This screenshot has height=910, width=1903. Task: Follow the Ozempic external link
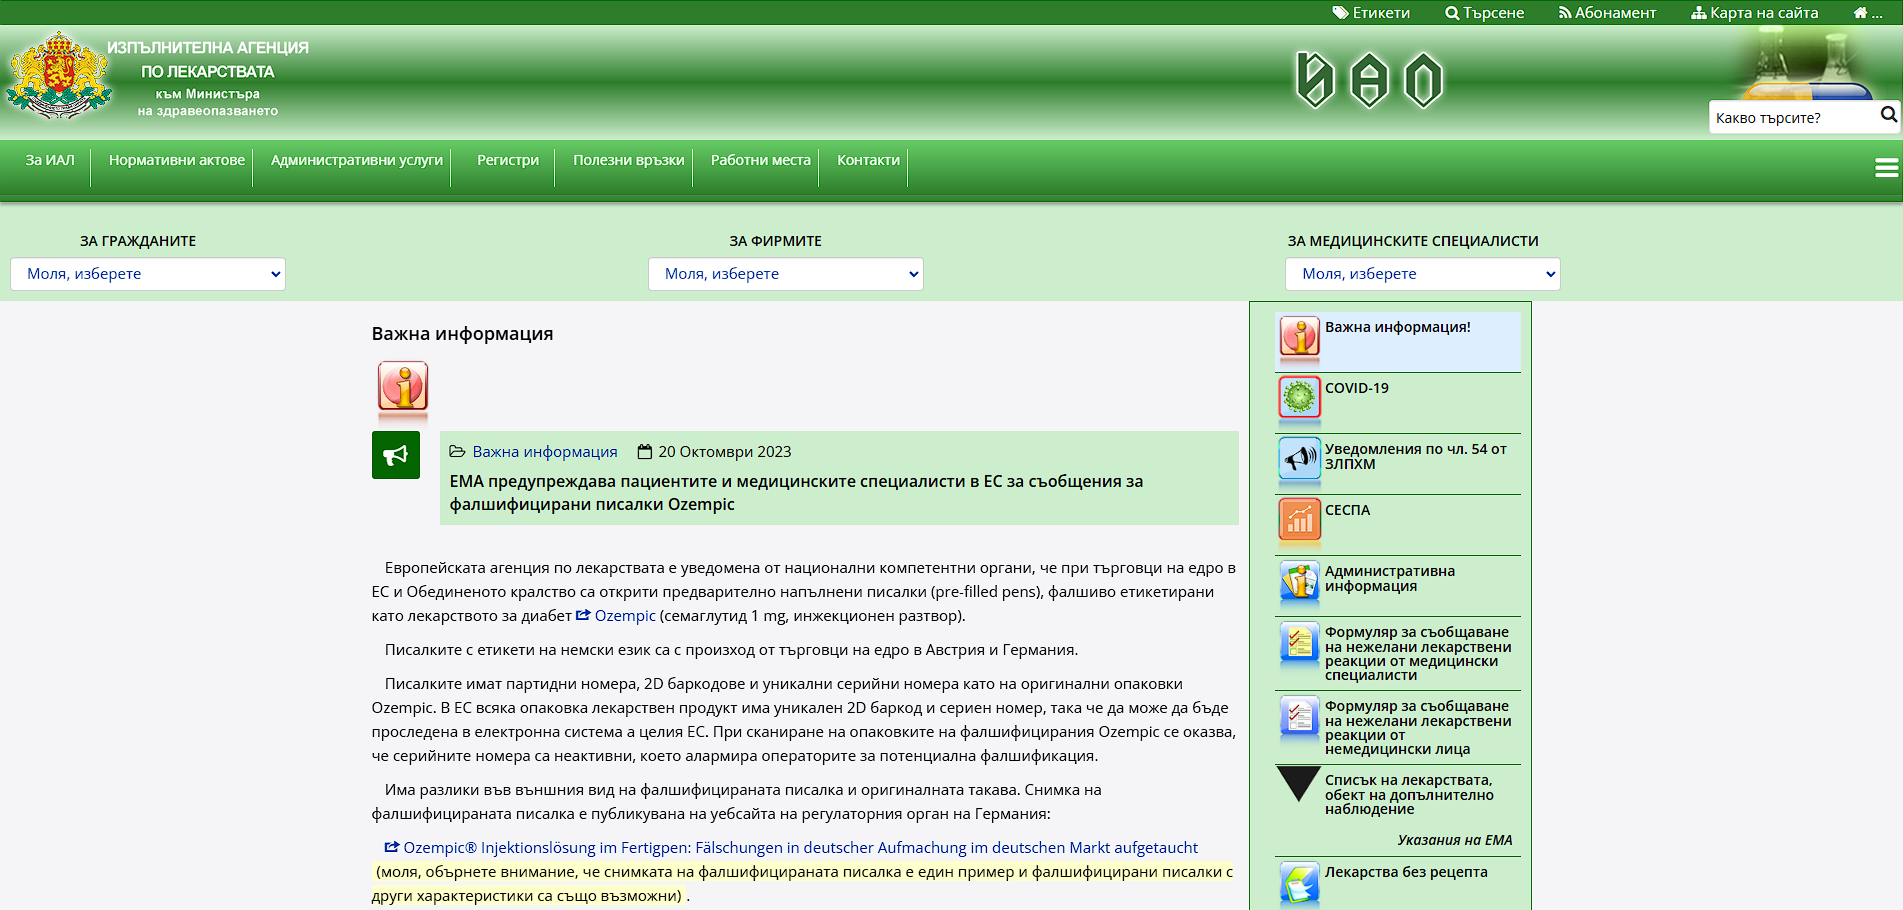pyautogui.click(x=623, y=616)
